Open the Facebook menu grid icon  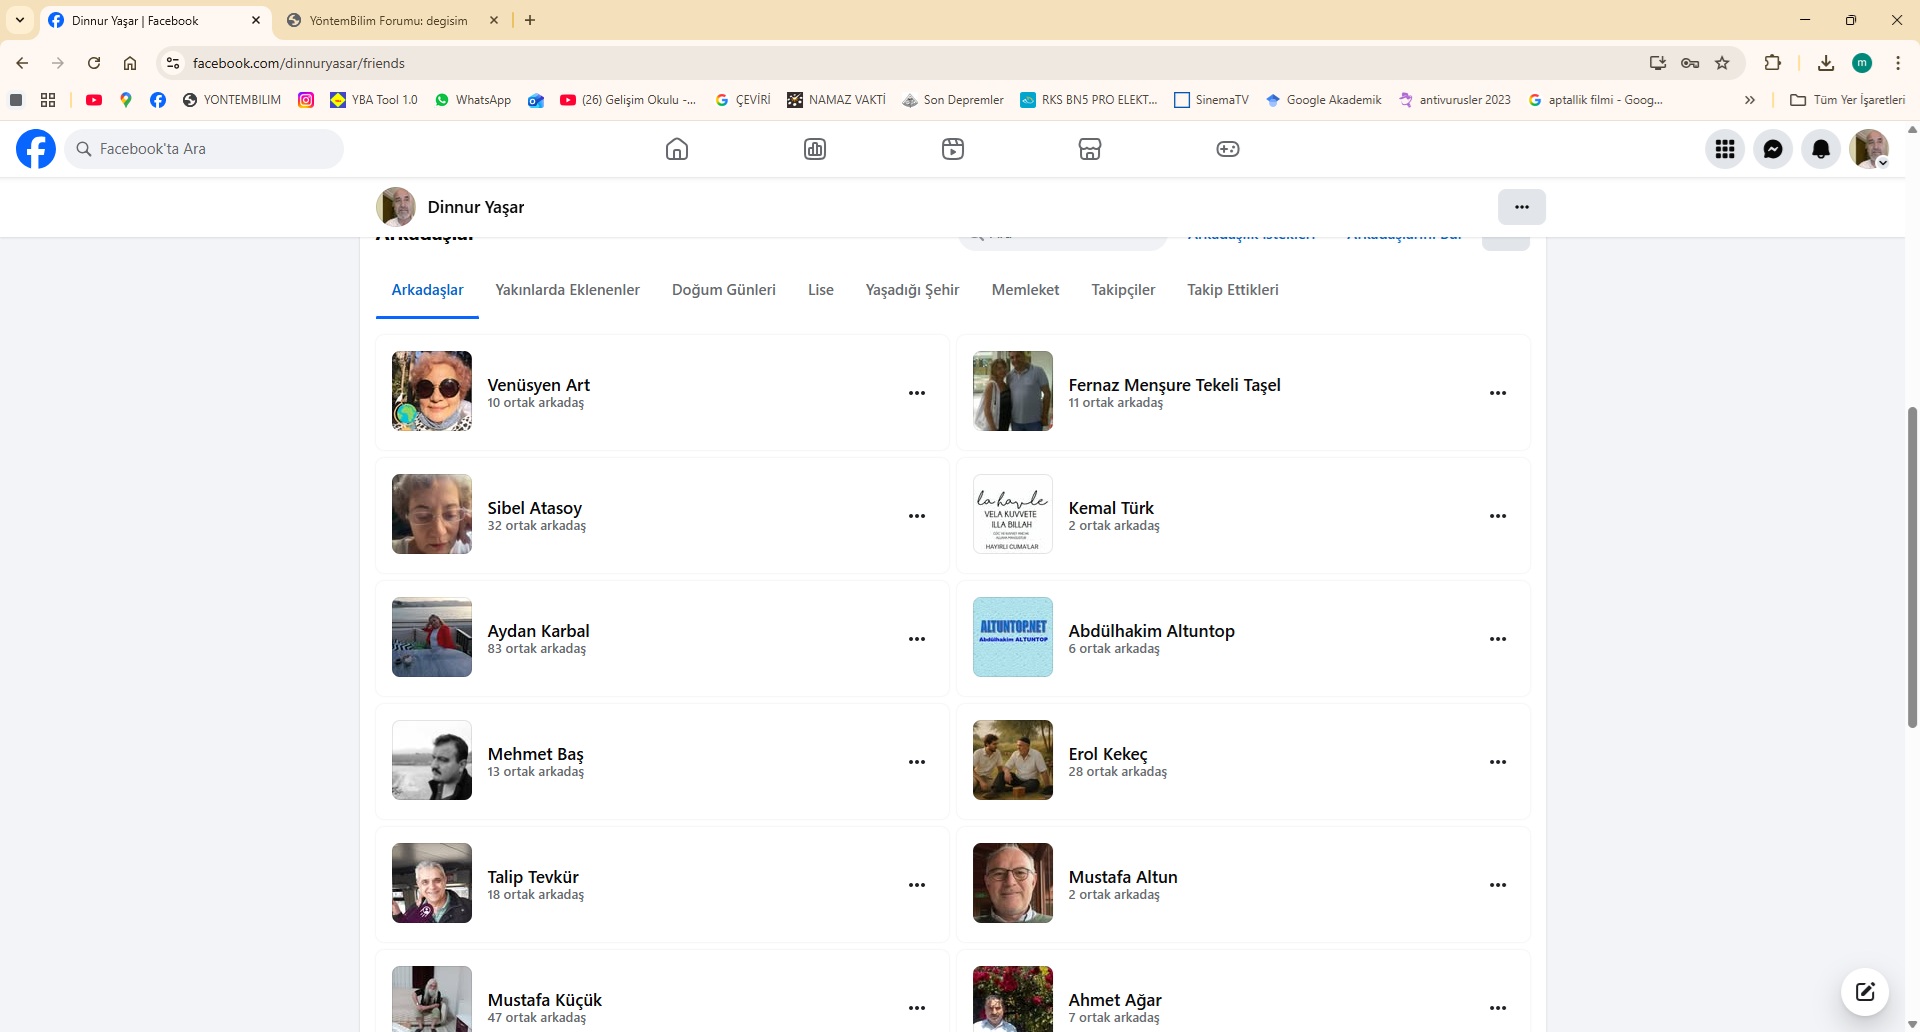(x=1724, y=149)
